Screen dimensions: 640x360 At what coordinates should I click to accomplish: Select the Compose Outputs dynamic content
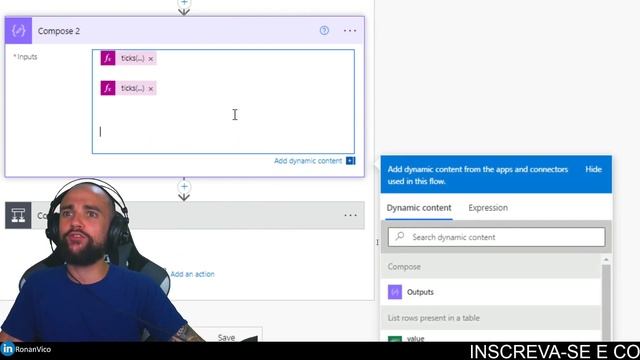coord(491,292)
